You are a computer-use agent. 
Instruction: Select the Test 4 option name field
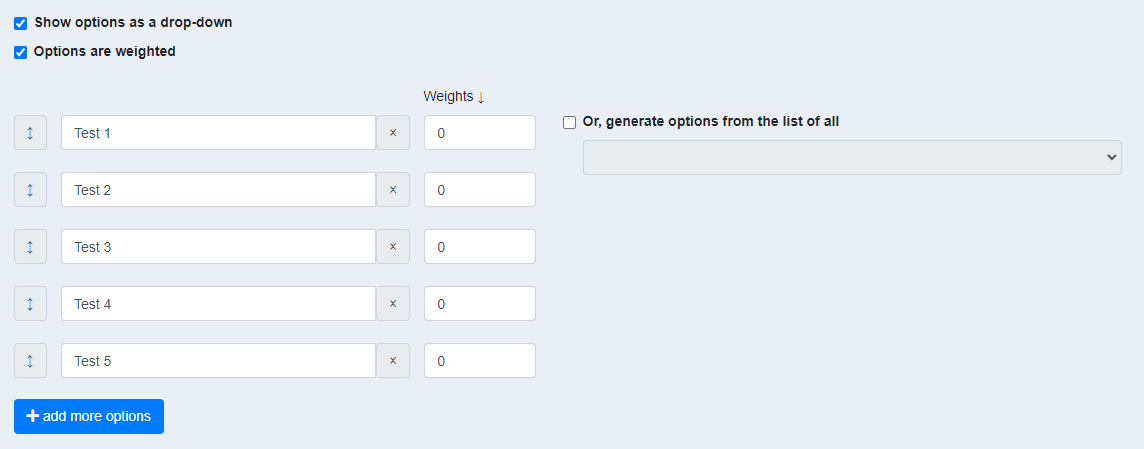click(218, 304)
